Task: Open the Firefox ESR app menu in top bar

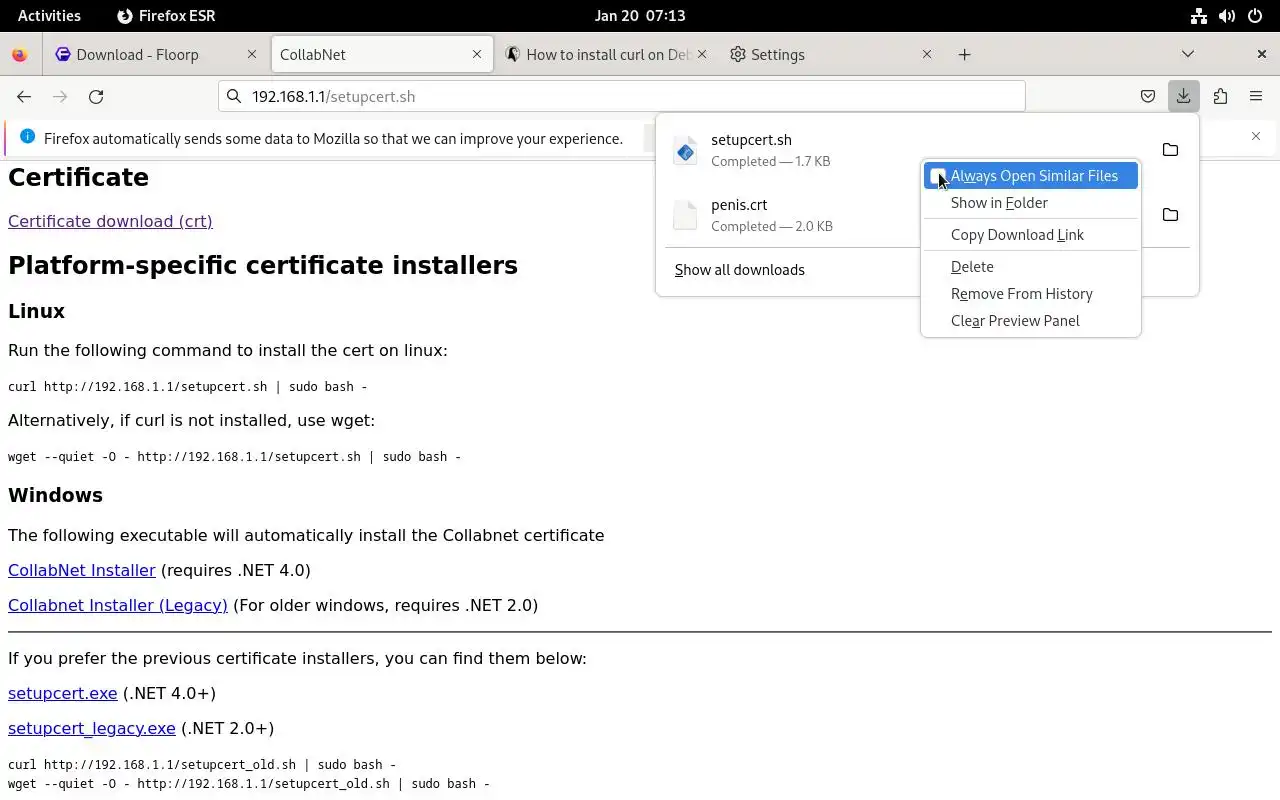Action: click(166, 15)
